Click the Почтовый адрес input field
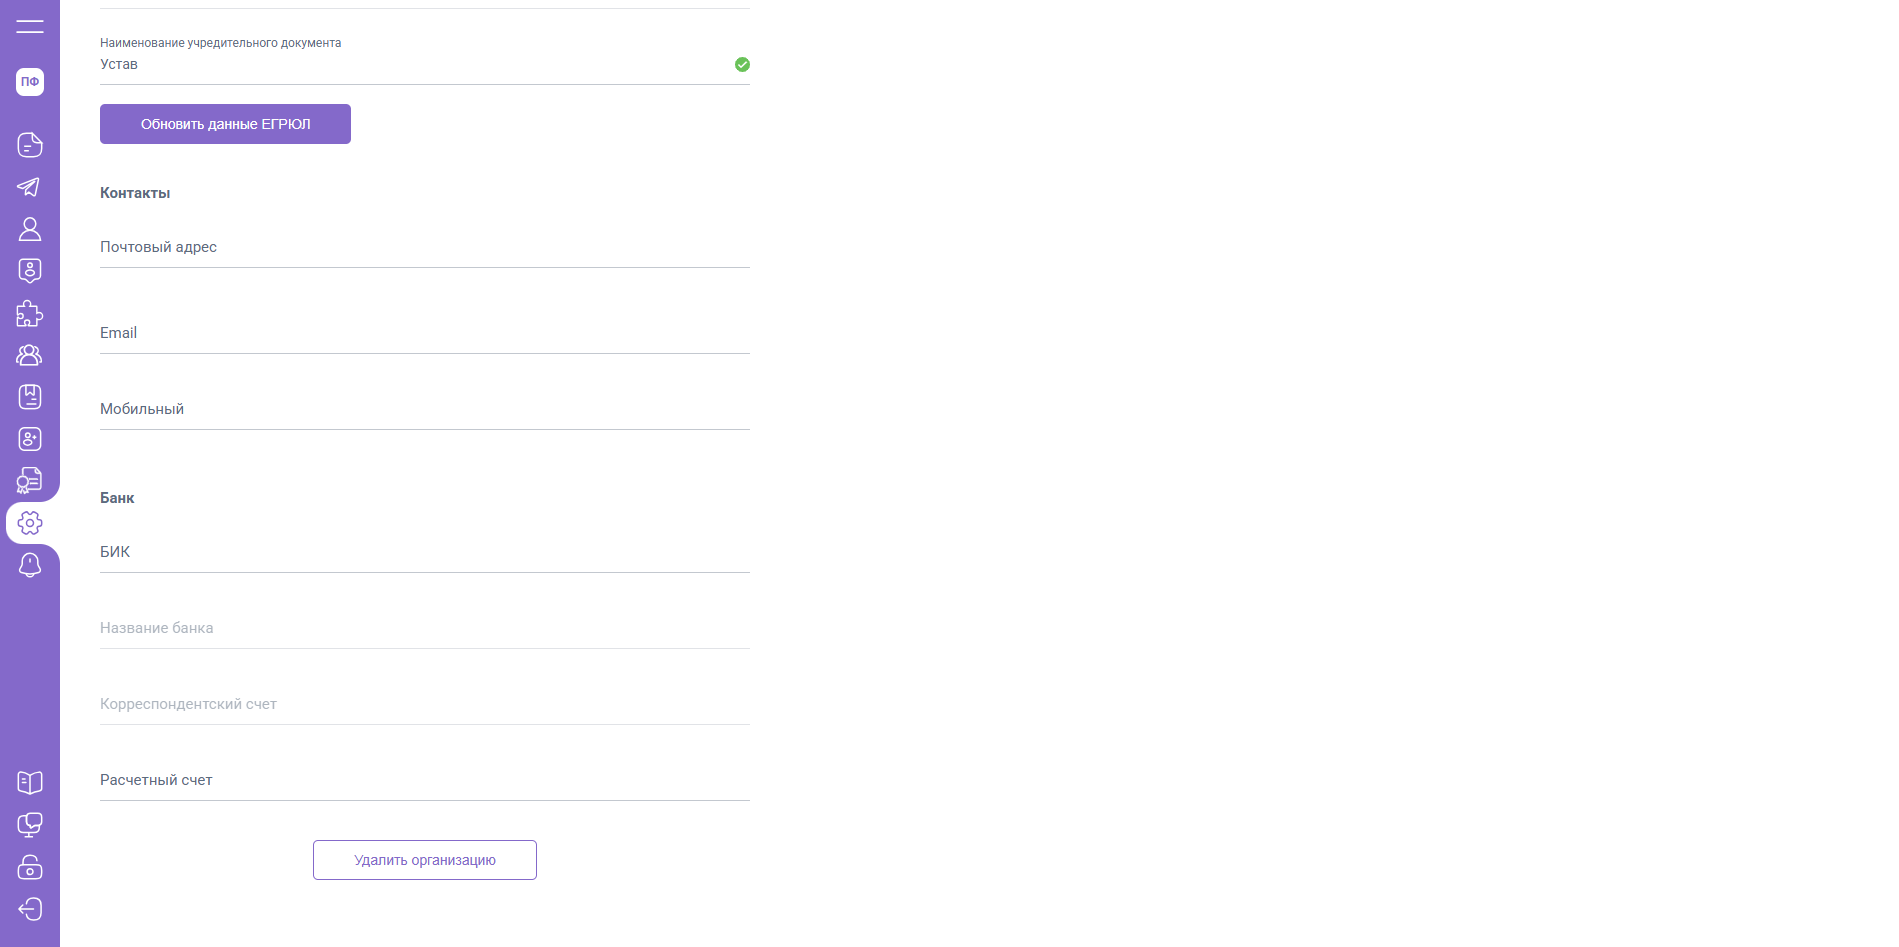1899x947 pixels. pyautogui.click(x=425, y=248)
